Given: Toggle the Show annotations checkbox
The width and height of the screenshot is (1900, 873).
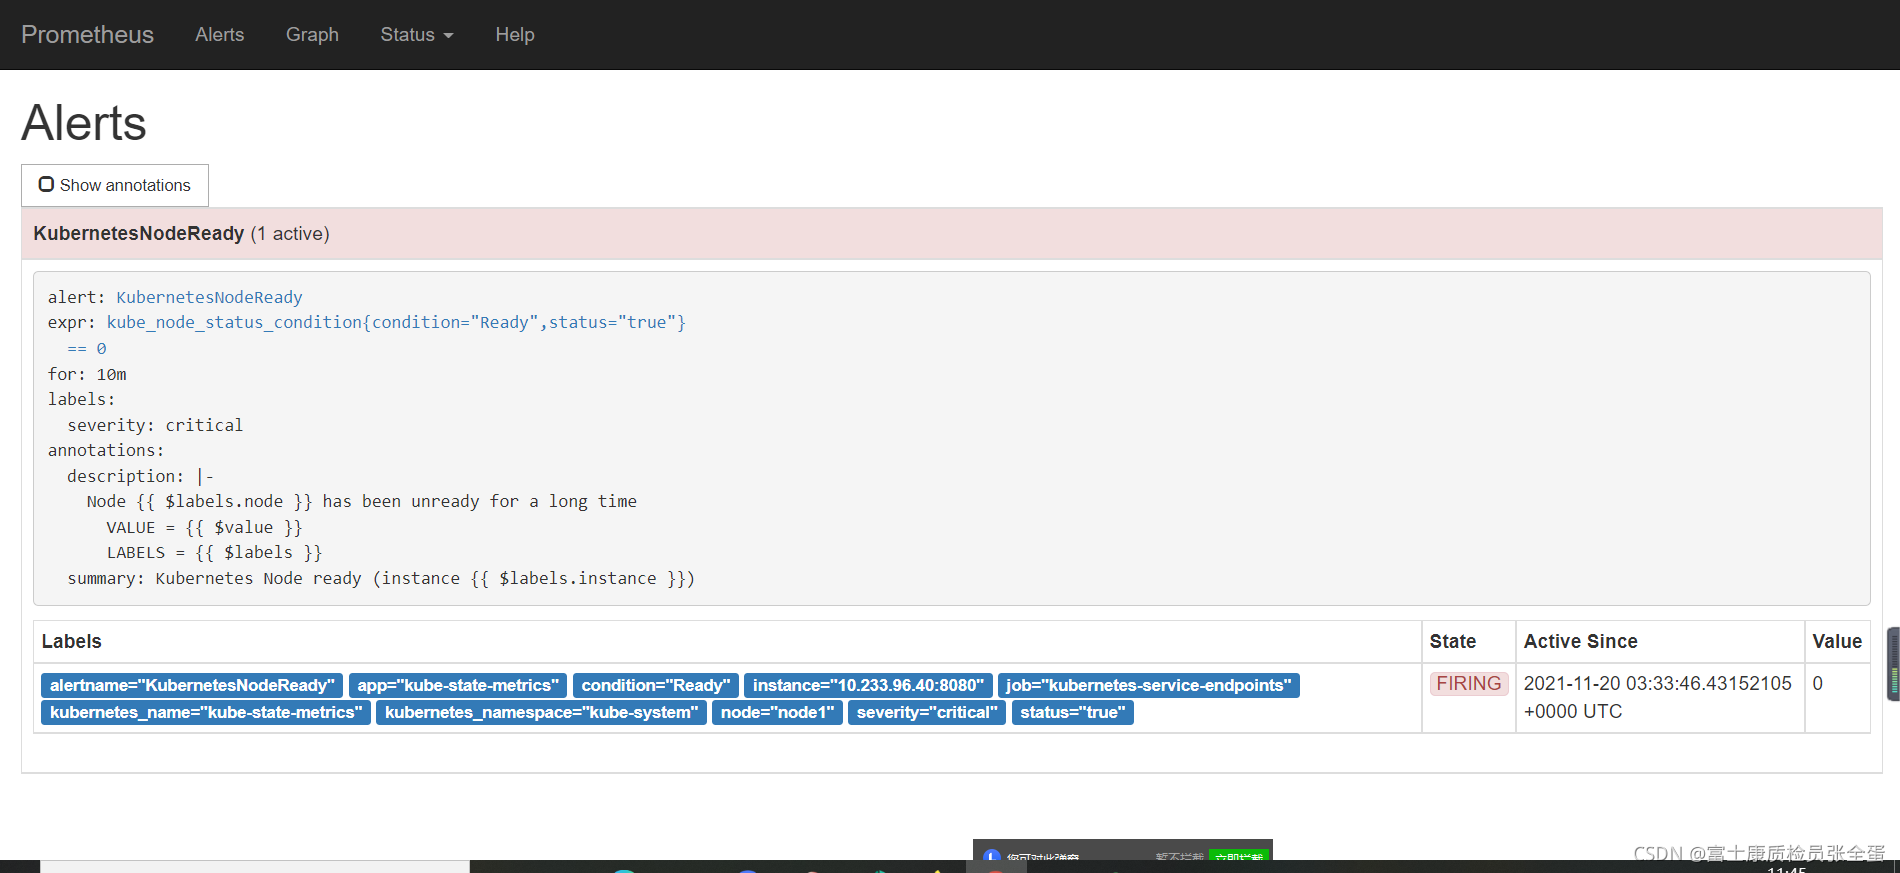Looking at the screenshot, I should [46, 184].
